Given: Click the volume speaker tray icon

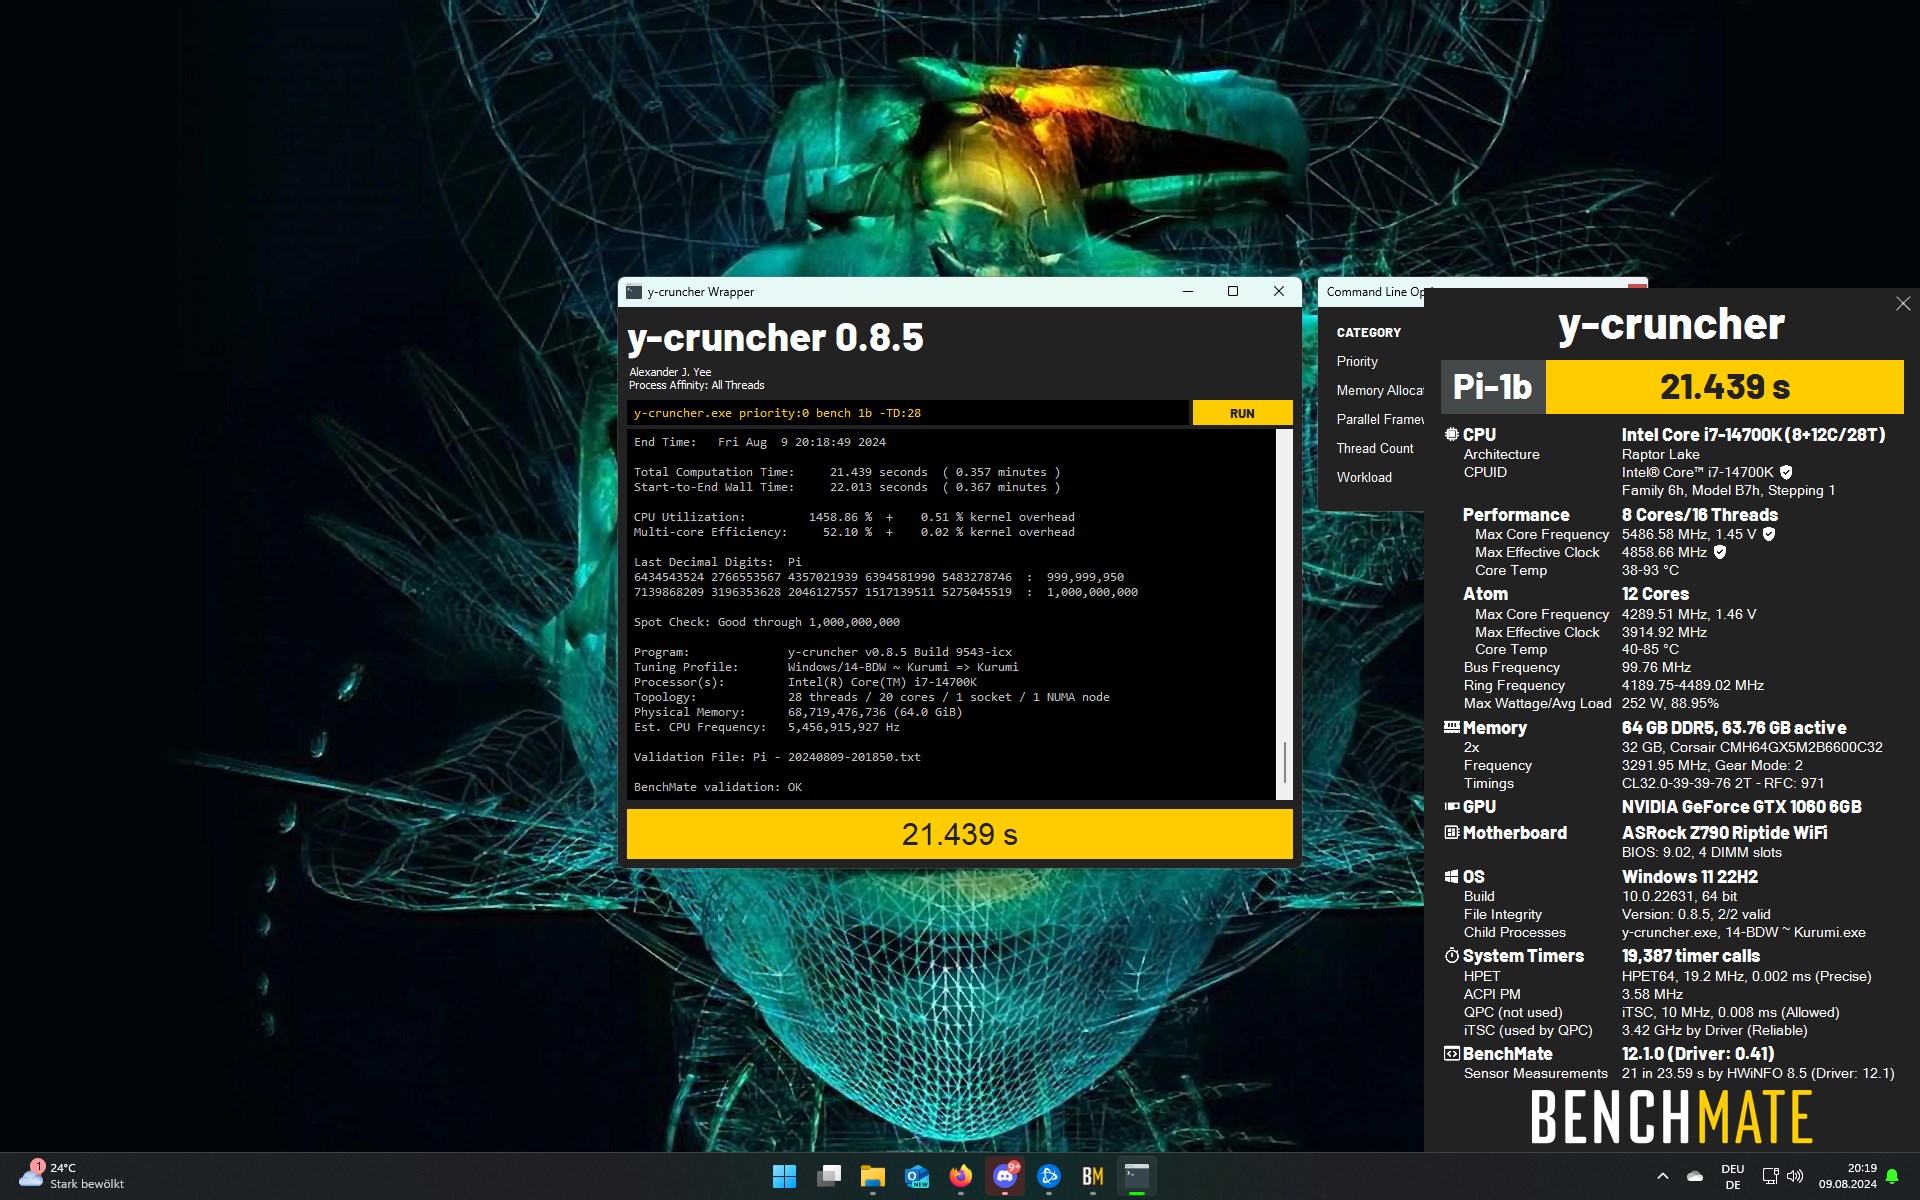Looking at the screenshot, I should (x=1795, y=1176).
